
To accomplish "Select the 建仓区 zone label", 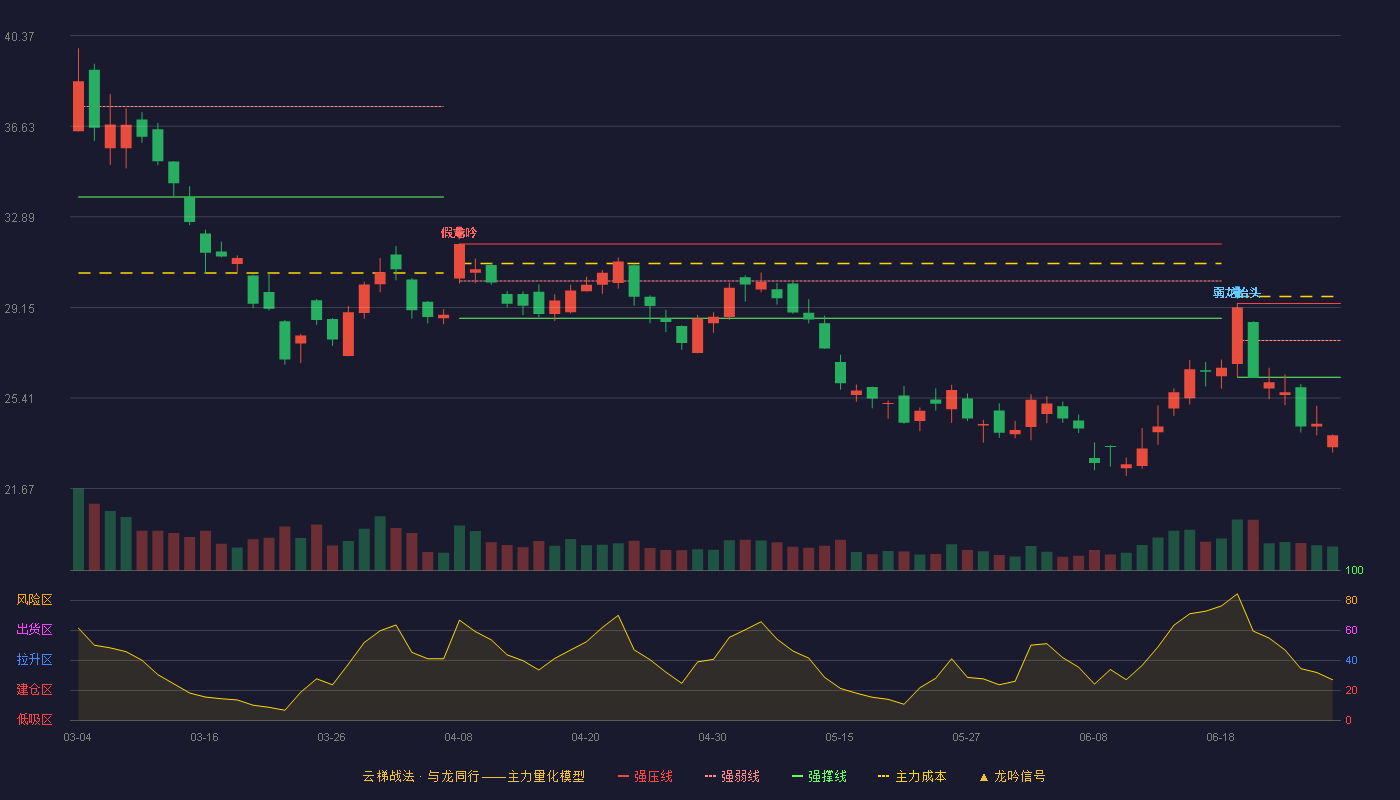I will pos(34,690).
